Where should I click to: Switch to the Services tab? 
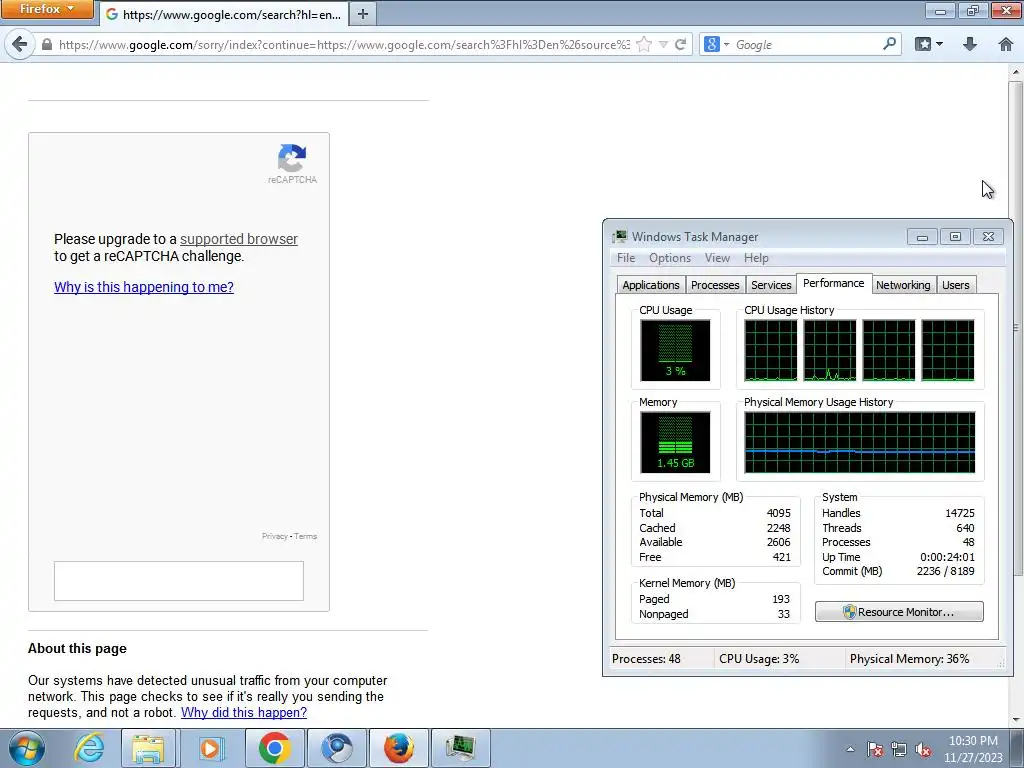point(771,285)
